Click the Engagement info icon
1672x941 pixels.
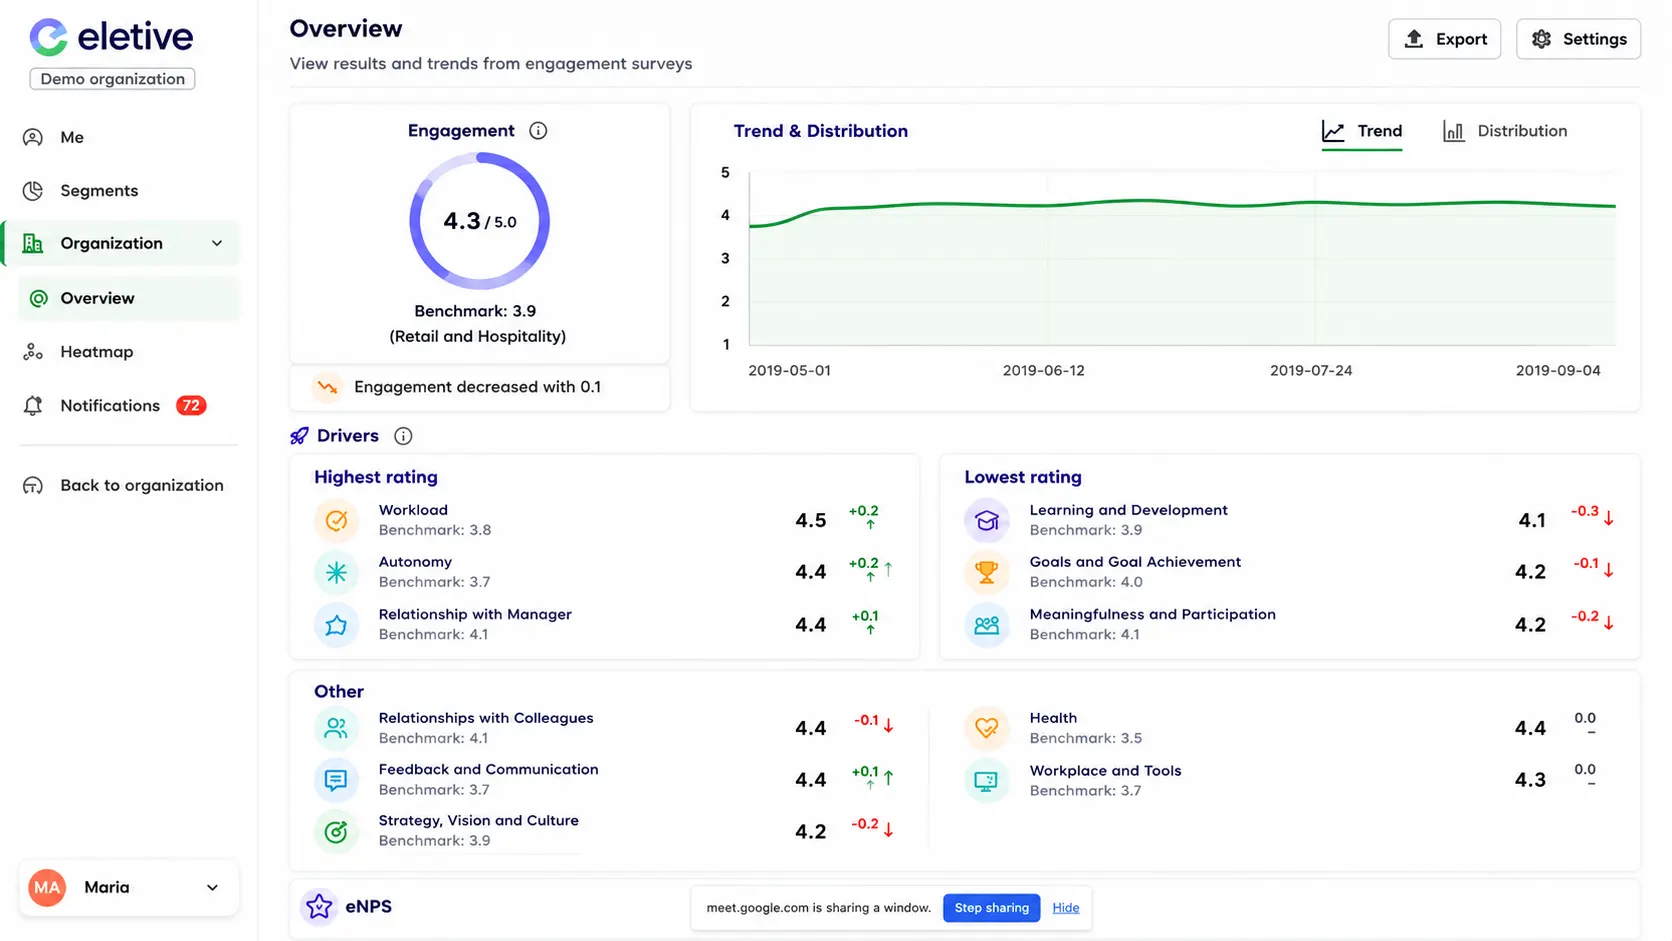click(x=538, y=131)
